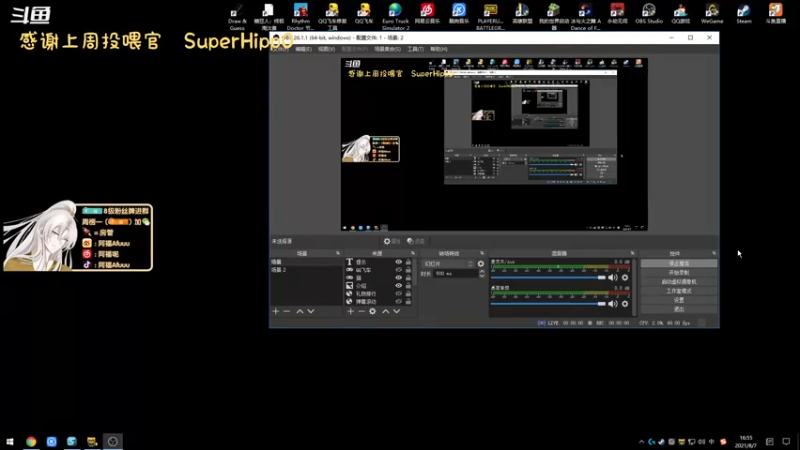This screenshot has width=800, height=450.
Task: Open PLAYERUNKNOWN'S BATTLEGROUNDS desktop icon
Action: point(490,16)
